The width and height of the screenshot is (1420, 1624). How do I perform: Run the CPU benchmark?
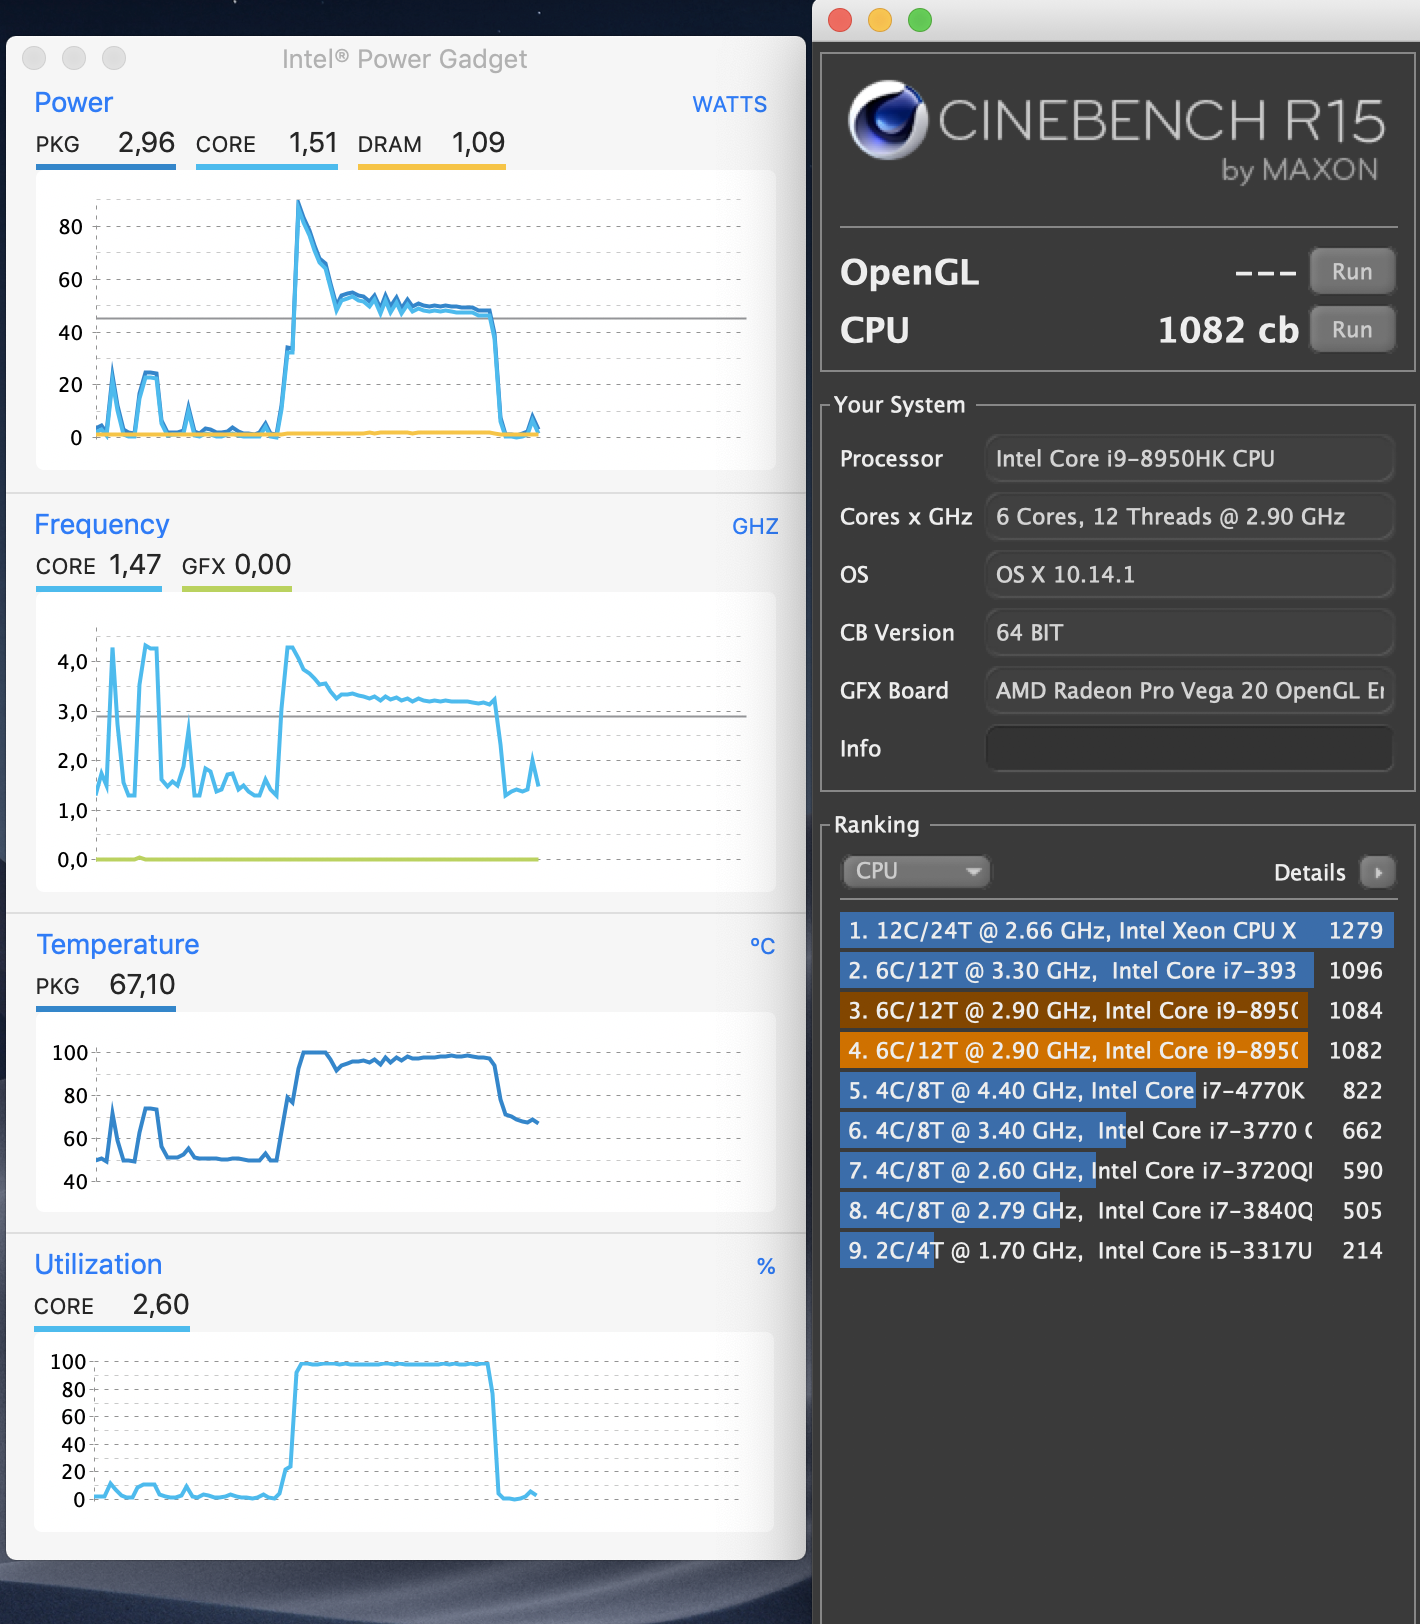(x=1352, y=329)
